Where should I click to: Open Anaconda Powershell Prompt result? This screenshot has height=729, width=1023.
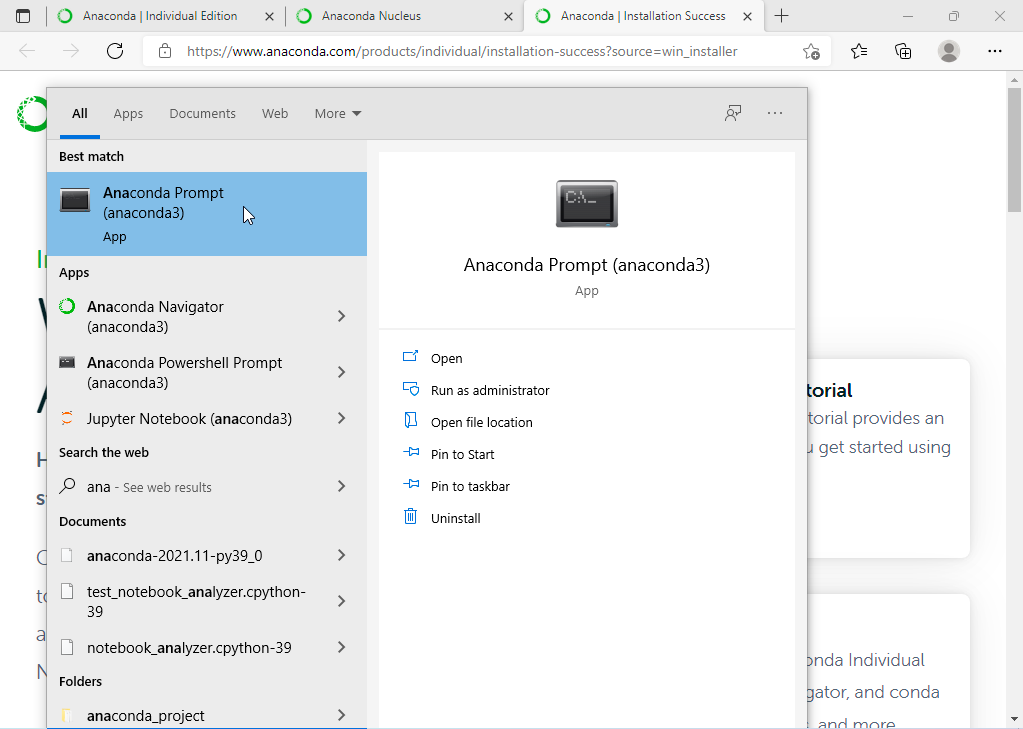tap(207, 373)
